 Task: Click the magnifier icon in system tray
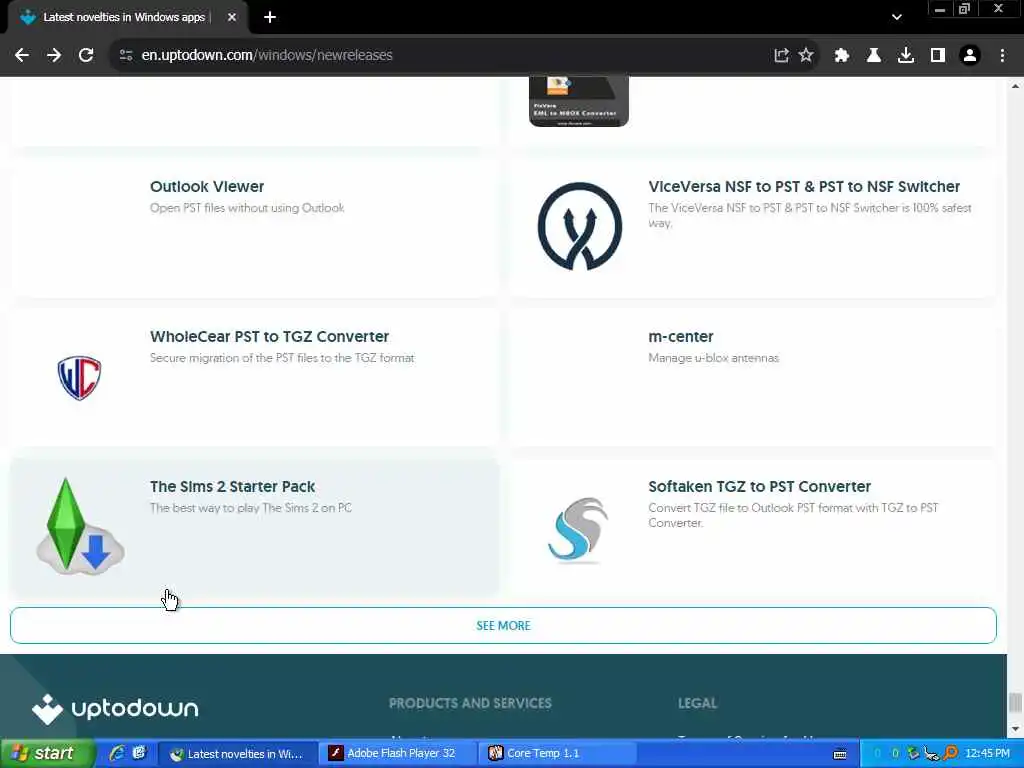pyautogui.click(x=950, y=754)
